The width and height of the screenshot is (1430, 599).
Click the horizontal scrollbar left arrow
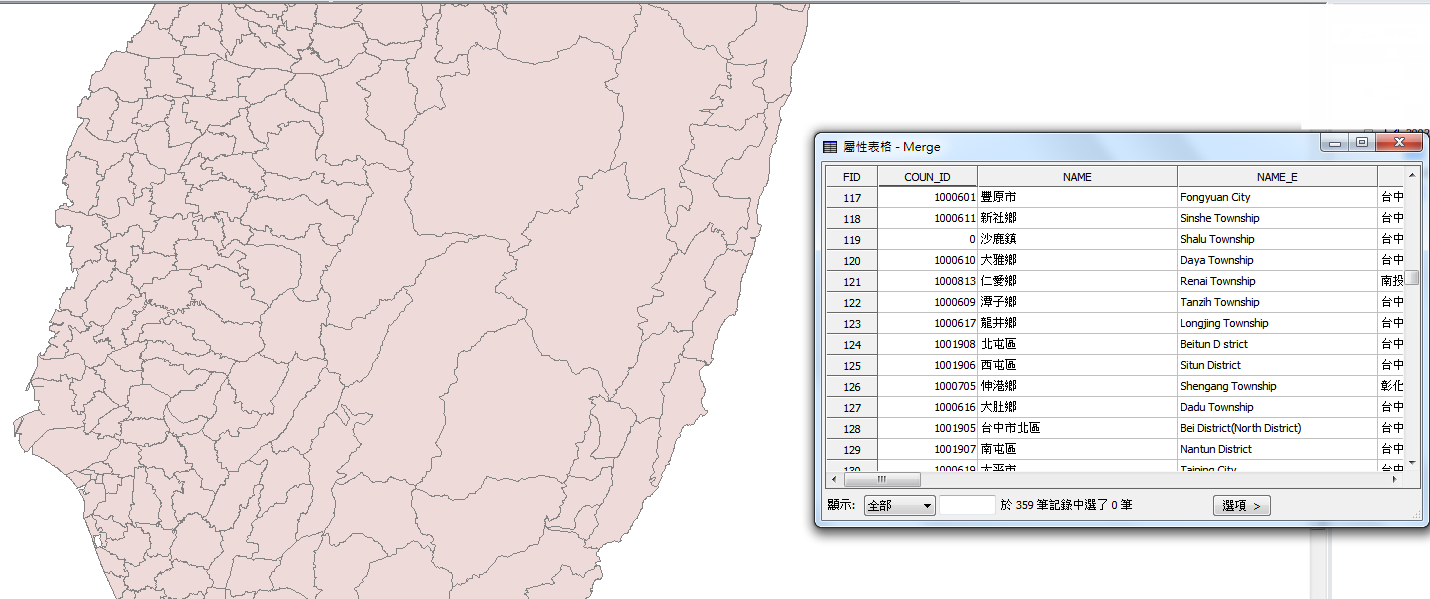click(x=833, y=480)
